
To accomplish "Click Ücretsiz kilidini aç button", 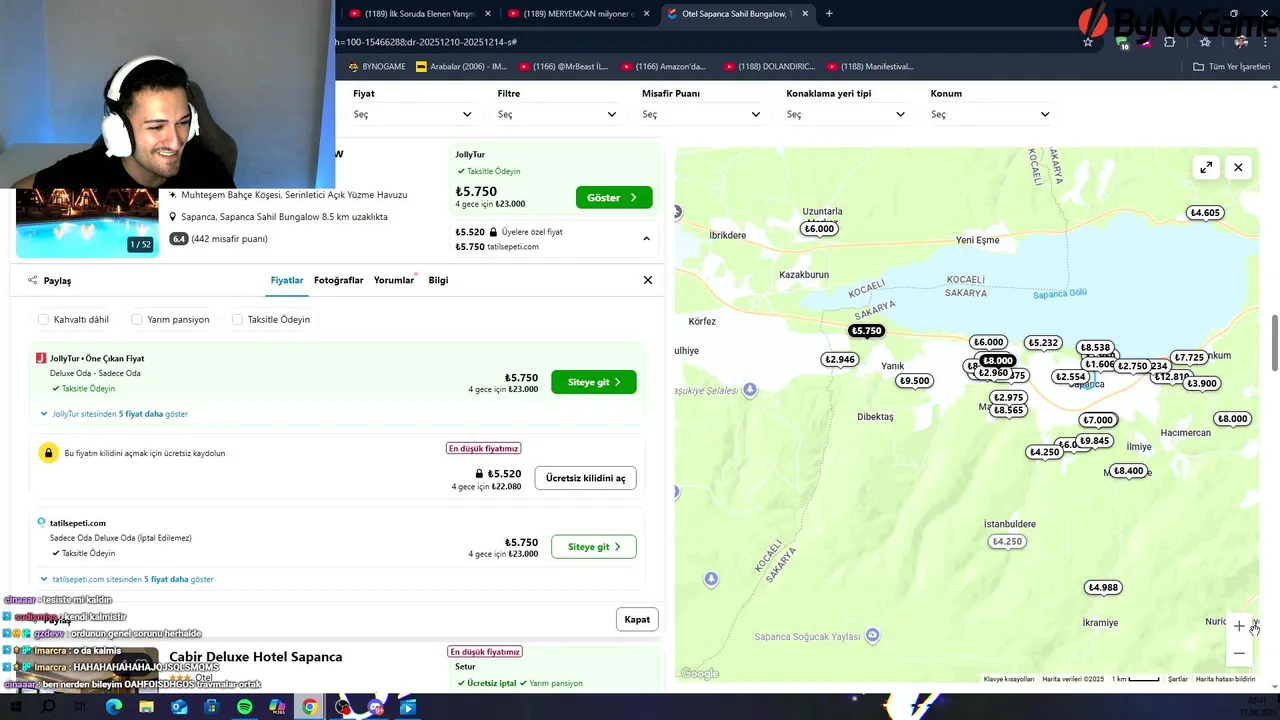I will tap(585, 478).
